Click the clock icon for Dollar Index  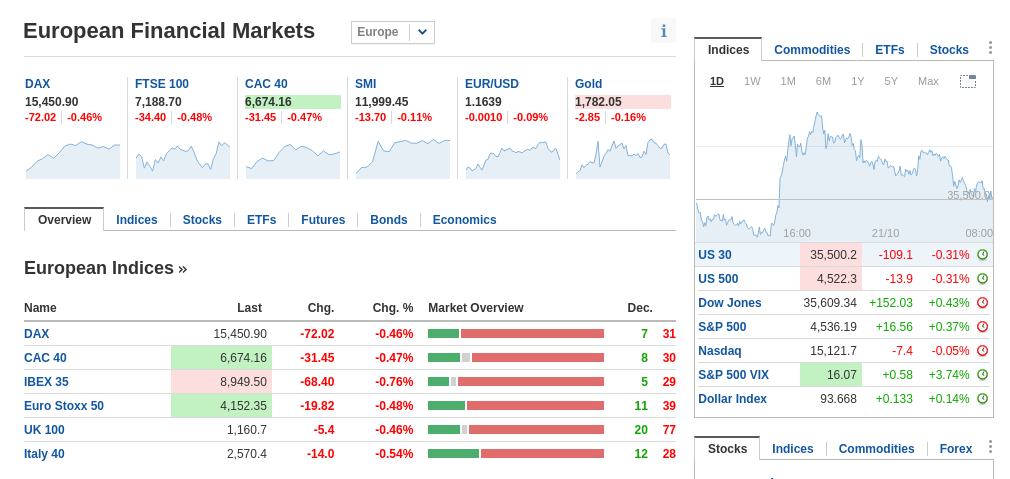(x=982, y=399)
